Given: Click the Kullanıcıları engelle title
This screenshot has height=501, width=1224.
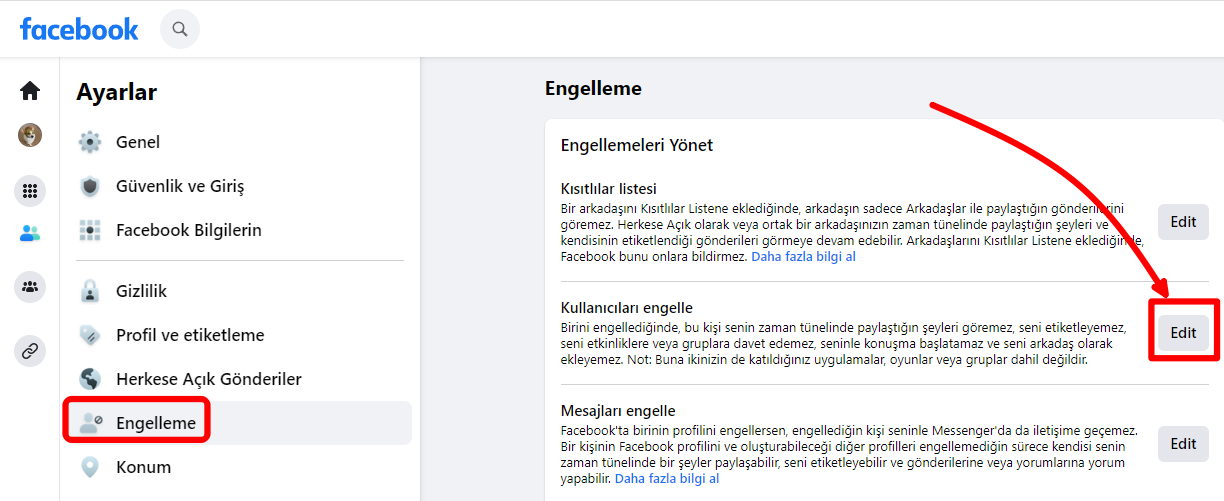Looking at the screenshot, I should click(626, 307).
